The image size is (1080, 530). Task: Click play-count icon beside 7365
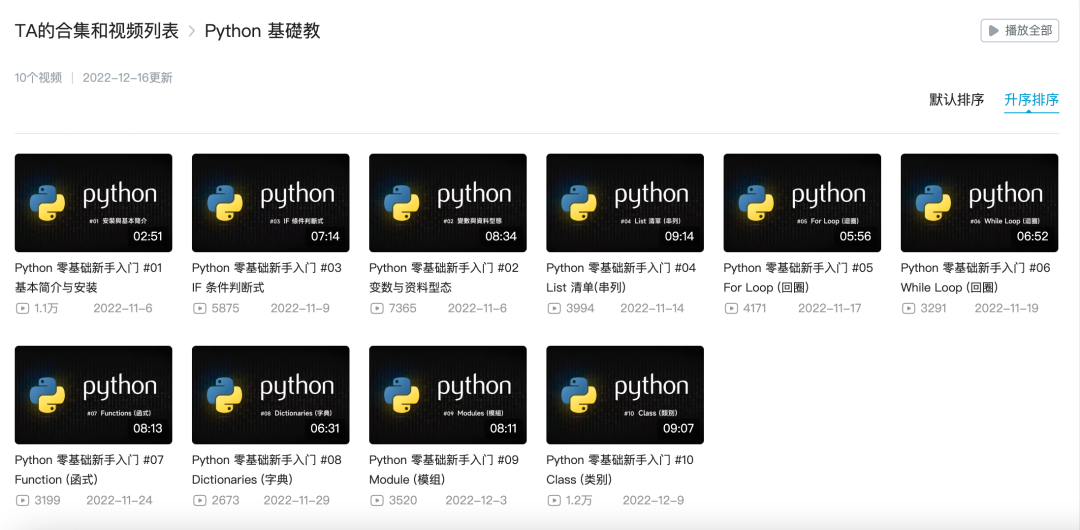(377, 309)
